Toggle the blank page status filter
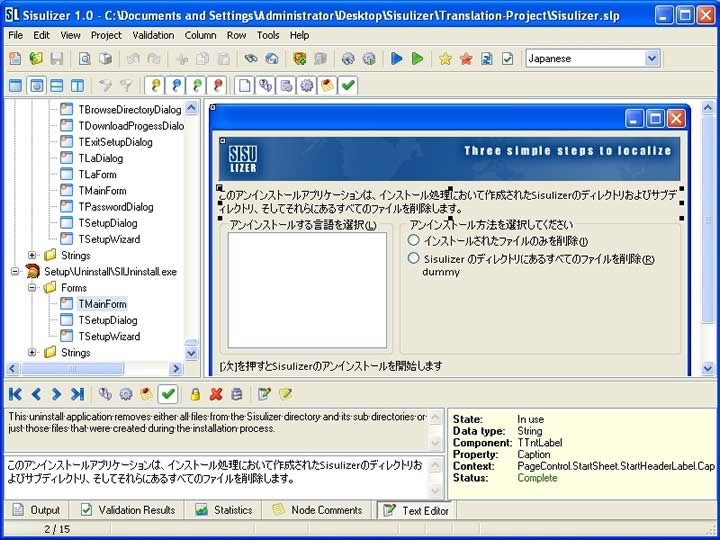 coord(245,85)
